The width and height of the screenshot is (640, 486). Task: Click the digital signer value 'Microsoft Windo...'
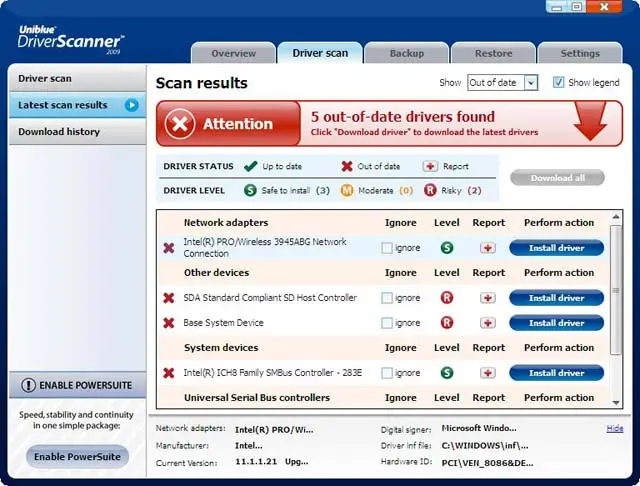(479, 428)
